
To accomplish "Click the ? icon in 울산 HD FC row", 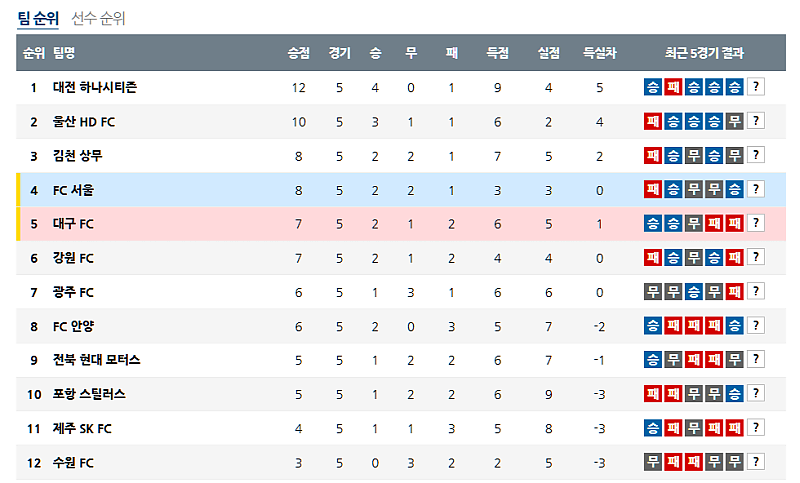I will [x=756, y=121].
